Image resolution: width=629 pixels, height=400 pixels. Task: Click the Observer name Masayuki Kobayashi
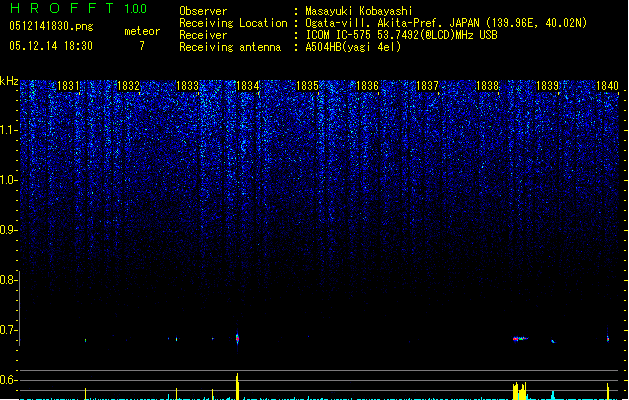tap(359, 11)
